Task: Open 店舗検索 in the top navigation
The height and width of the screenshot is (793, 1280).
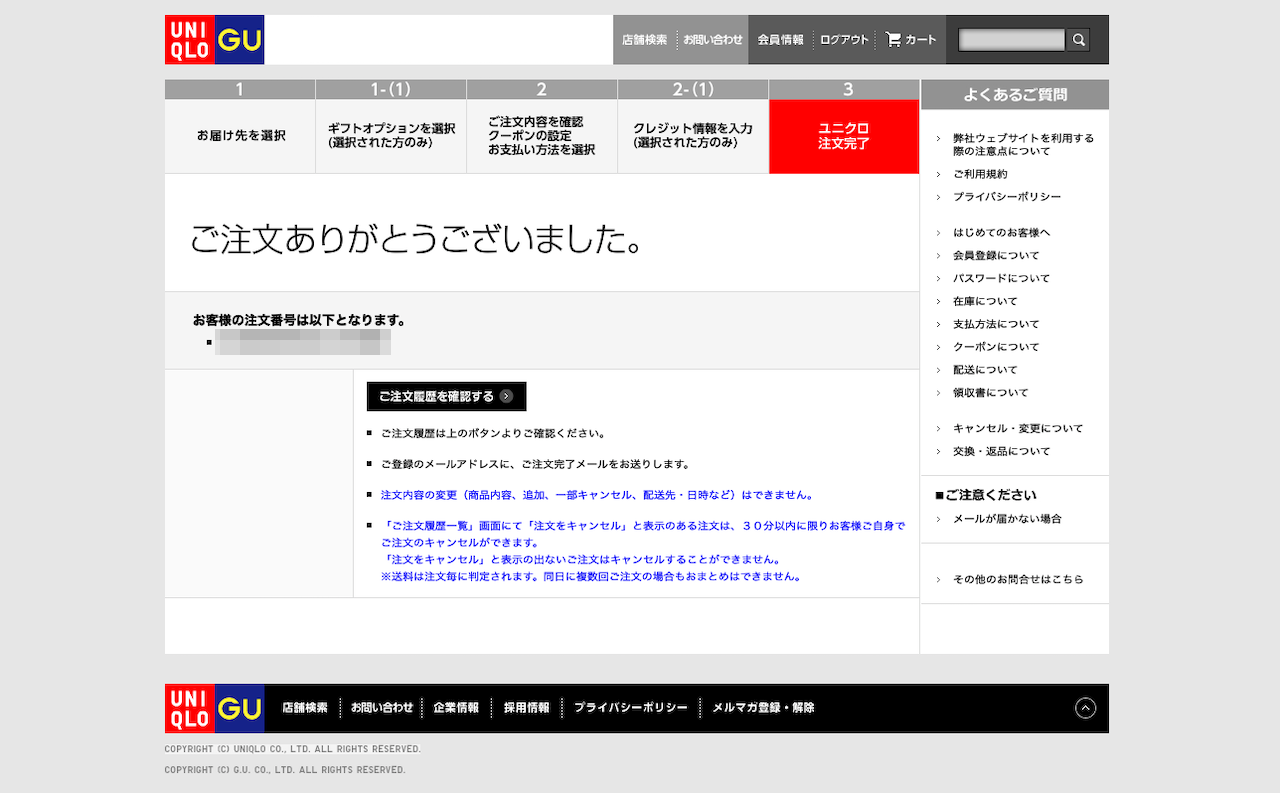Action: coord(644,40)
